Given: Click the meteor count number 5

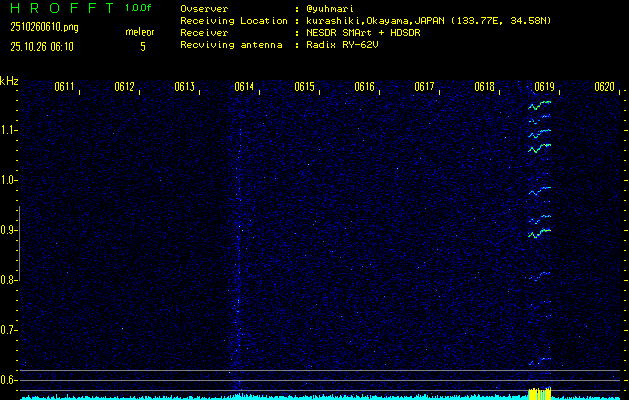Looking at the screenshot, I should pyautogui.click(x=142, y=46).
